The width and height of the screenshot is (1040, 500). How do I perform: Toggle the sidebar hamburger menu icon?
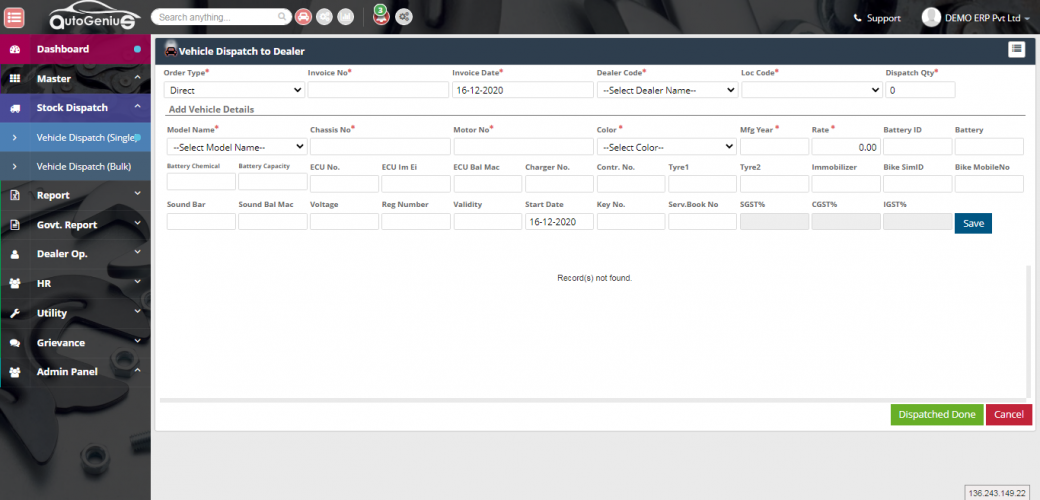coord(15,17)
